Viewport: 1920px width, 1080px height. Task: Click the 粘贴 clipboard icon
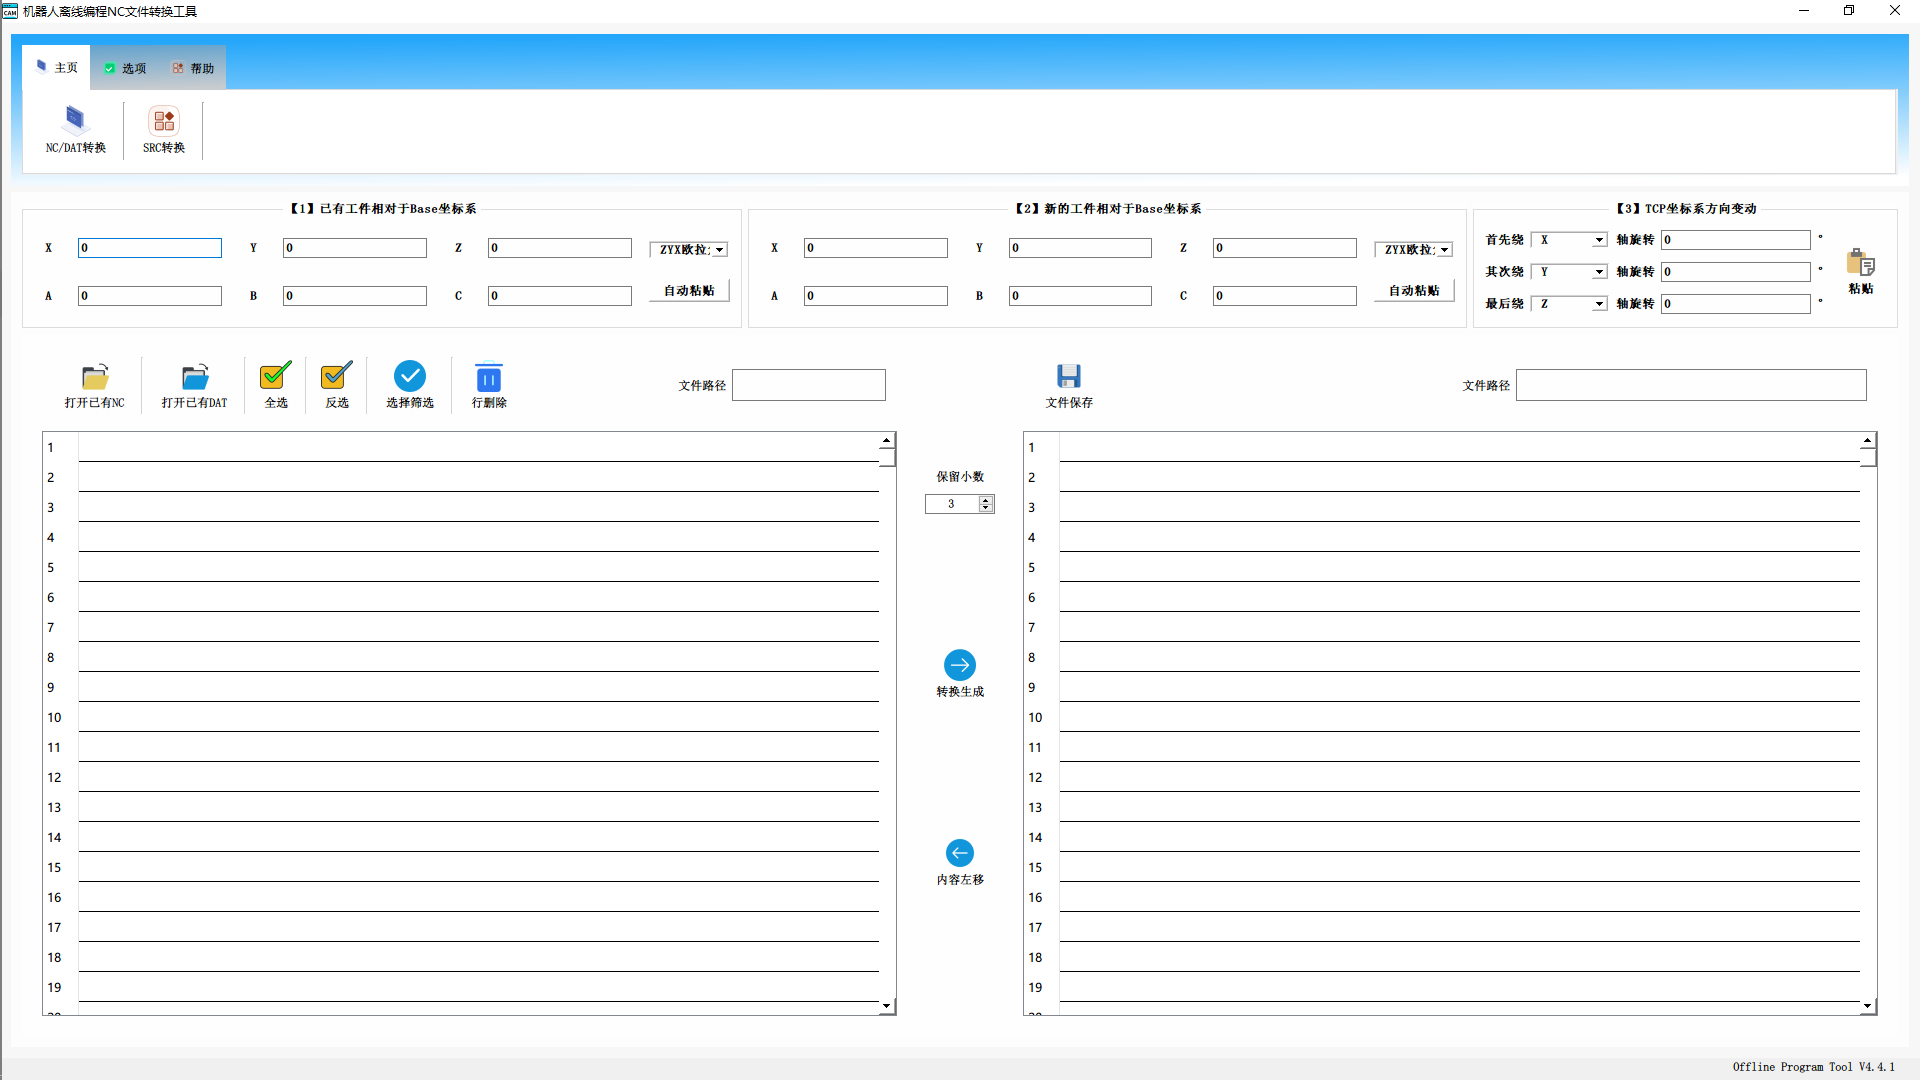1861,264
